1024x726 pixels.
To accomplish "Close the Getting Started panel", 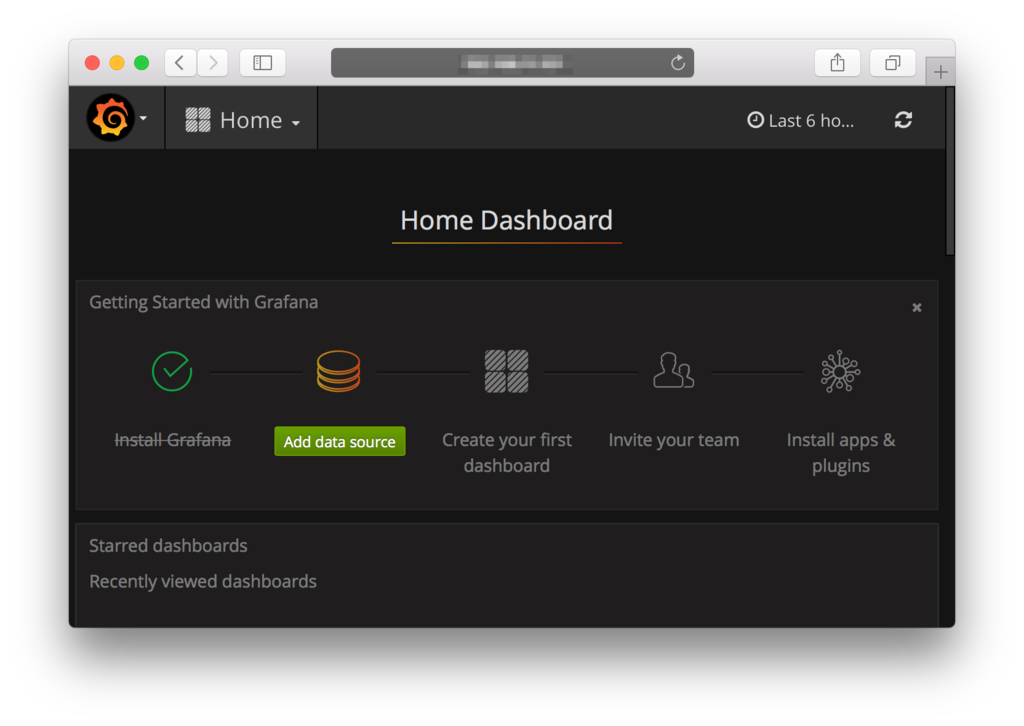I will 917,308.
